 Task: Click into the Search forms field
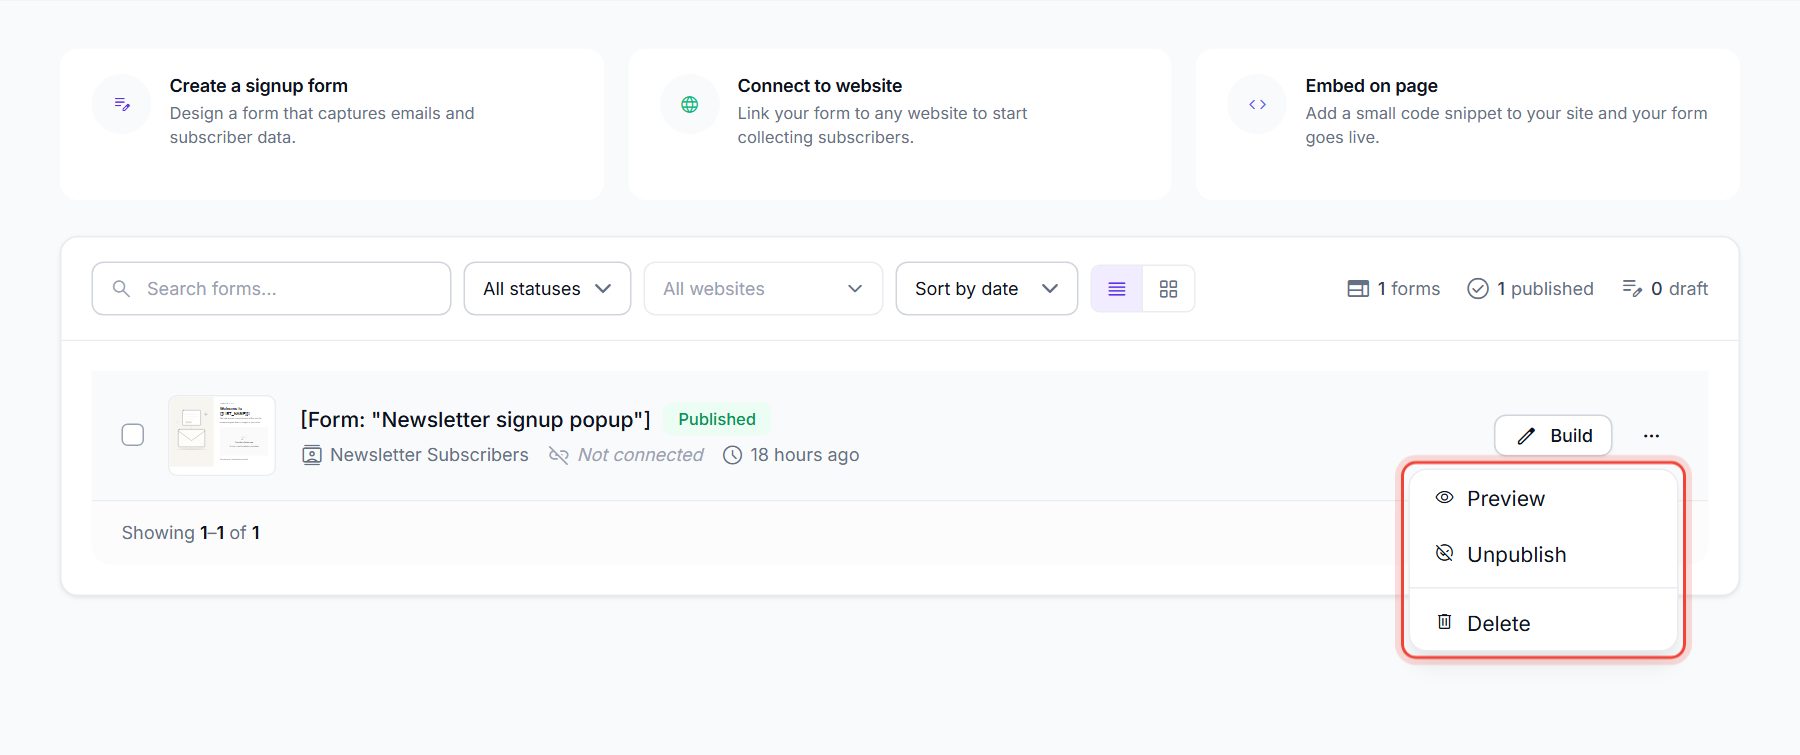tap(271, 289)
